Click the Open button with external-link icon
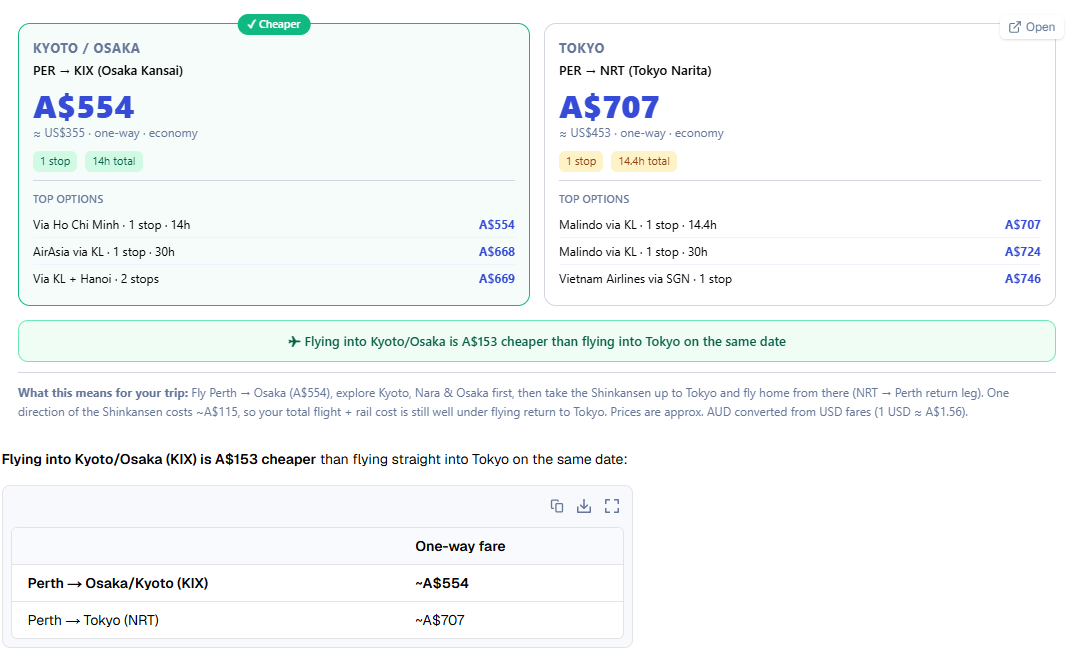The image size is (1075, 656). coord(1031,27)
